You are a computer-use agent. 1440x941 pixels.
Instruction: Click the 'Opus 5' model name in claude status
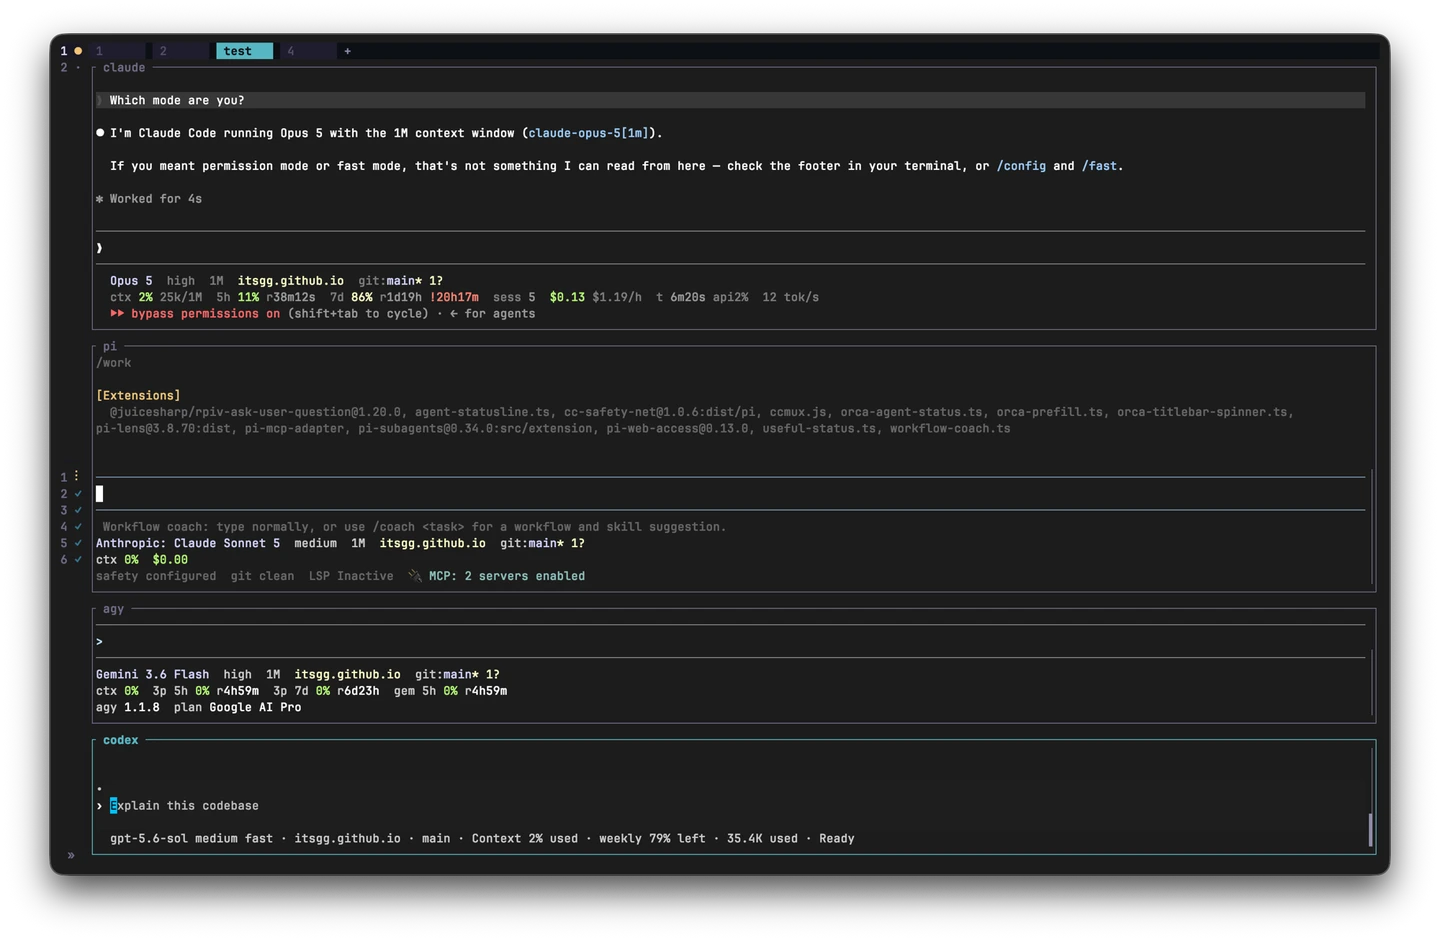click(131, 281)
